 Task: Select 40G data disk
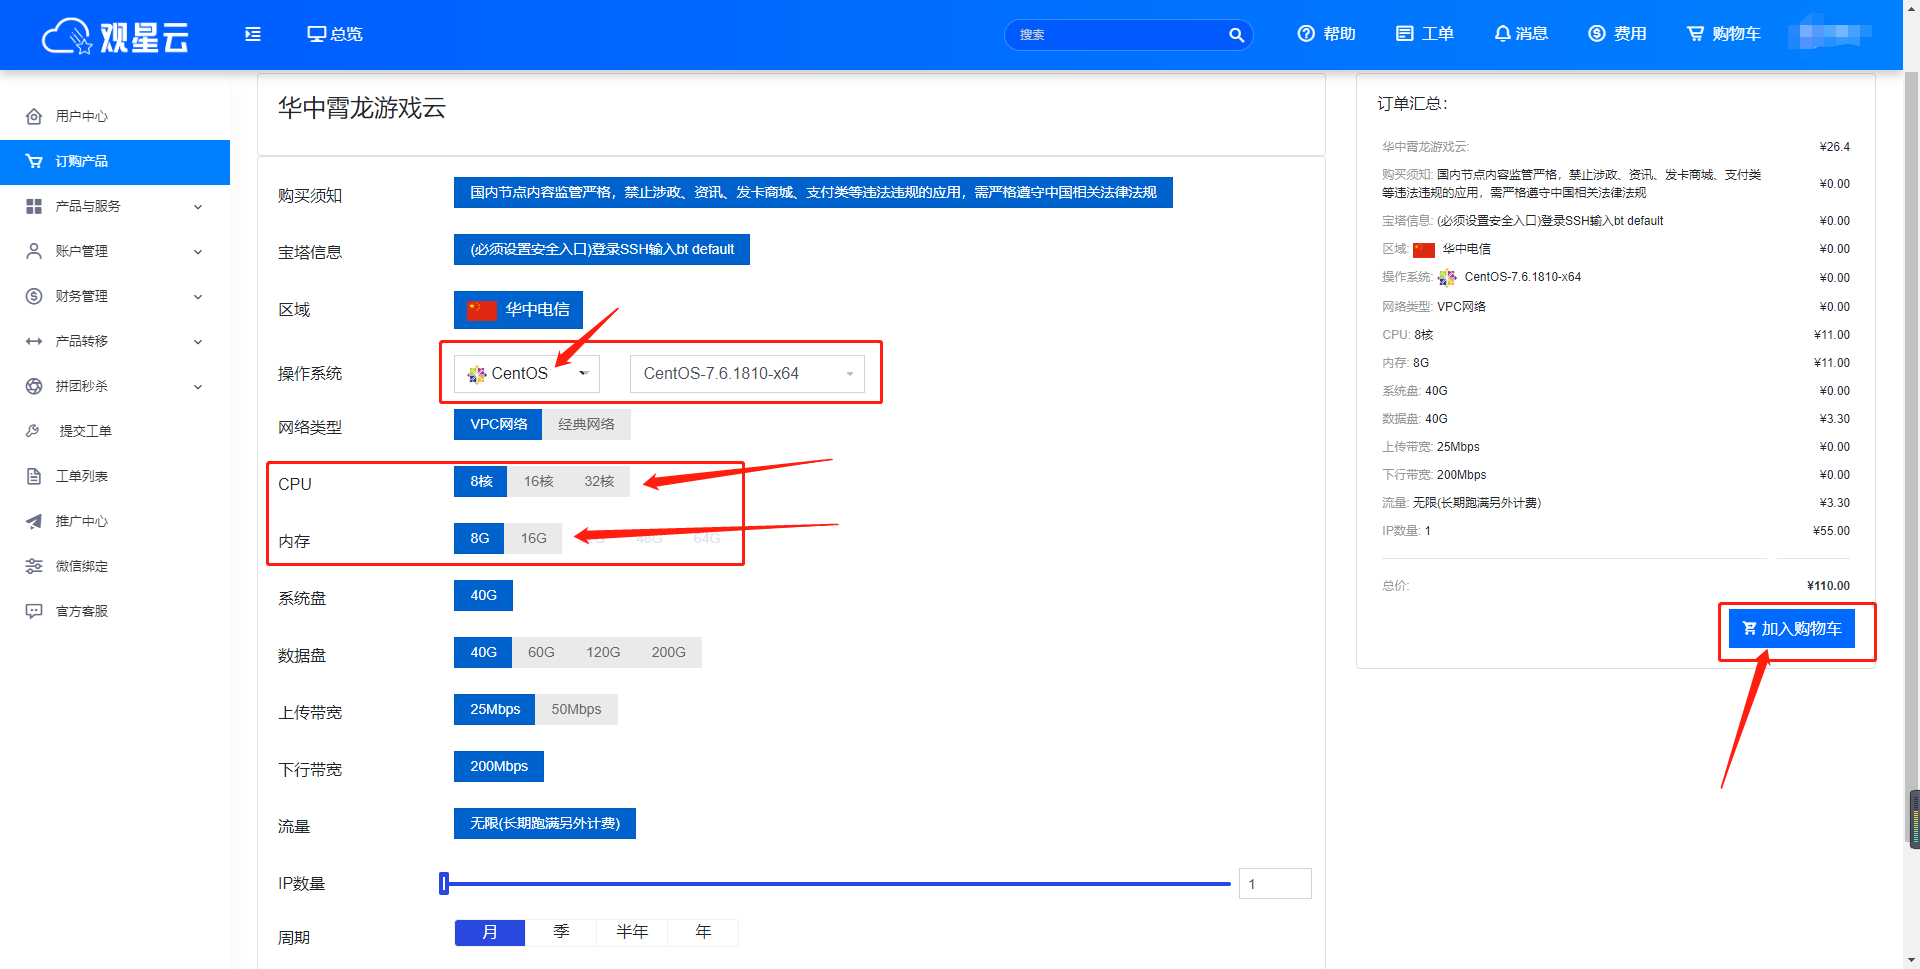483,652
